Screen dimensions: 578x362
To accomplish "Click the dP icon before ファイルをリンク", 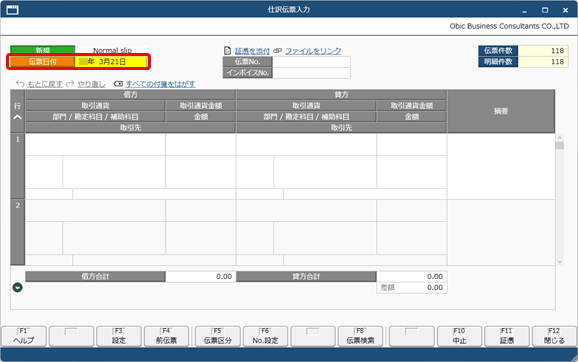I will click(277, 51).
